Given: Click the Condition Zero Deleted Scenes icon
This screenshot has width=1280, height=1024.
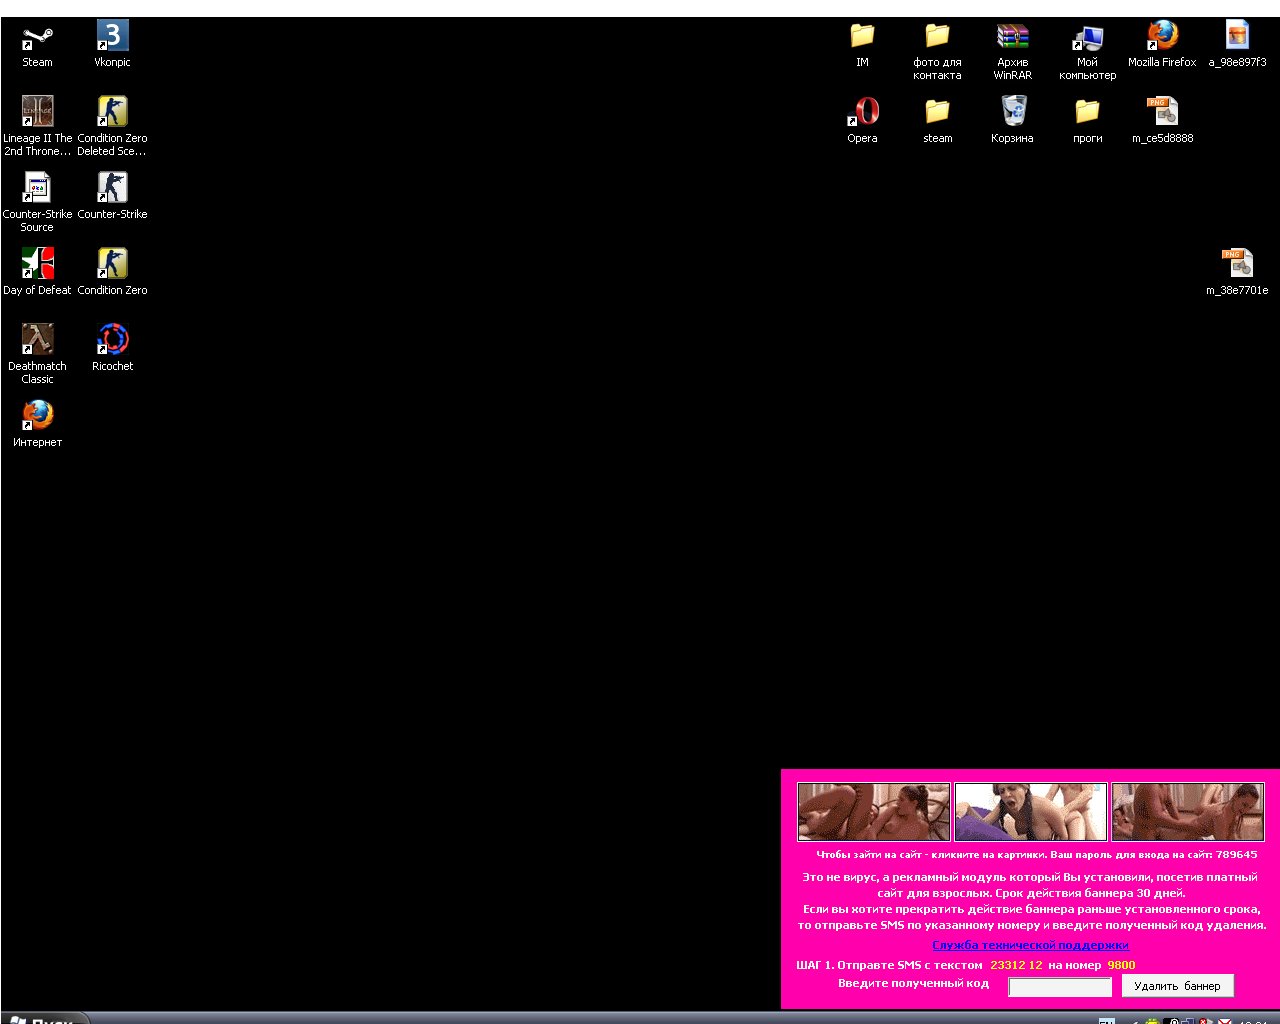Looking at the screenshot, I should pos(112,126).
